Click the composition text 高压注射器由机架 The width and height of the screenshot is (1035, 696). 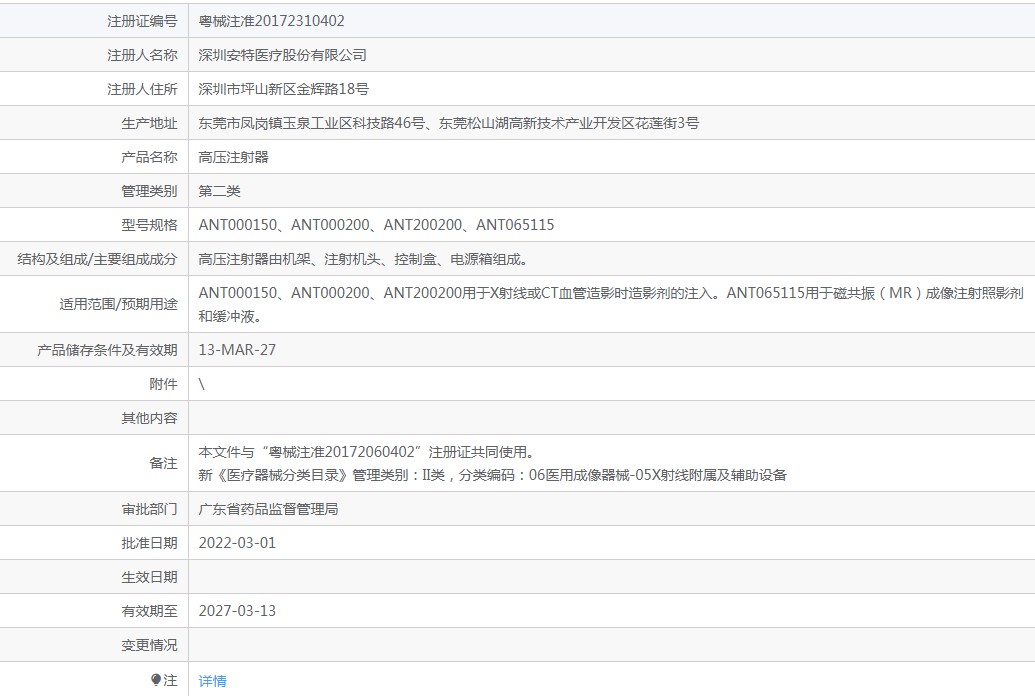tap(365, 260)
